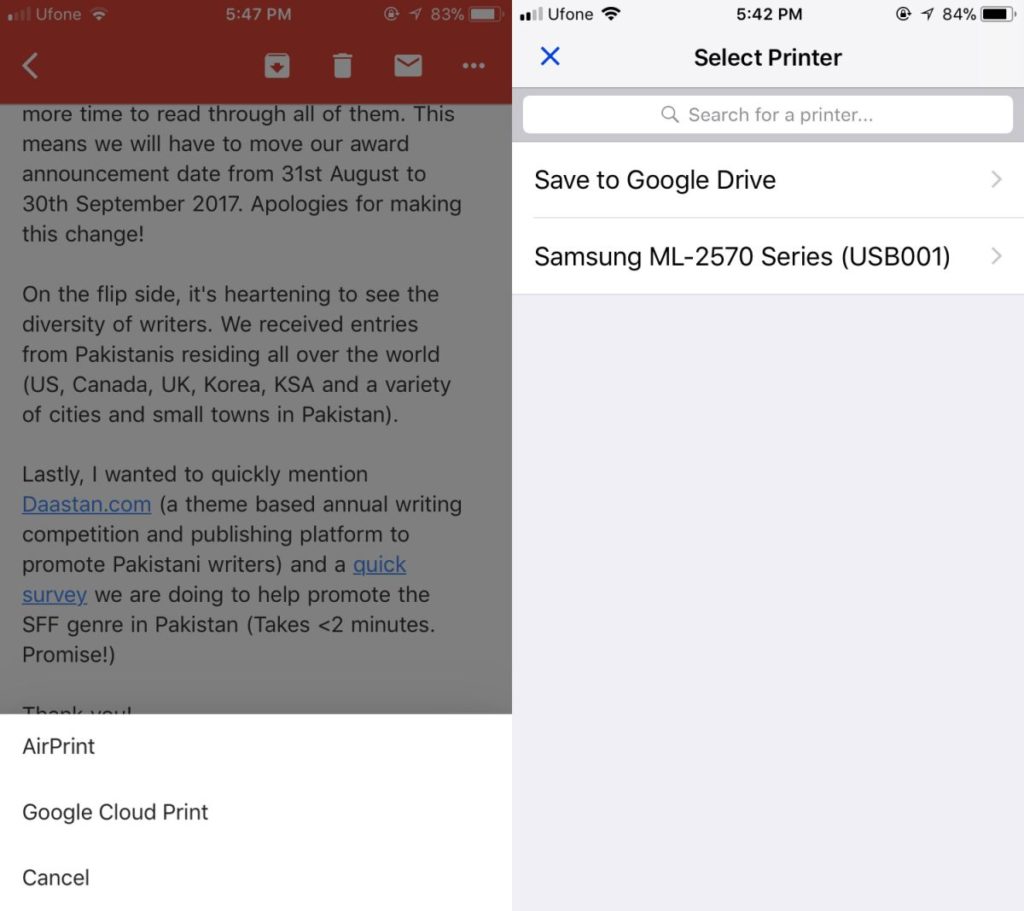Image resolution: width=1024 pixels, height=911 pixels.
Task: Expand Save to Google Drive via chevron
Action: point(996,180)
